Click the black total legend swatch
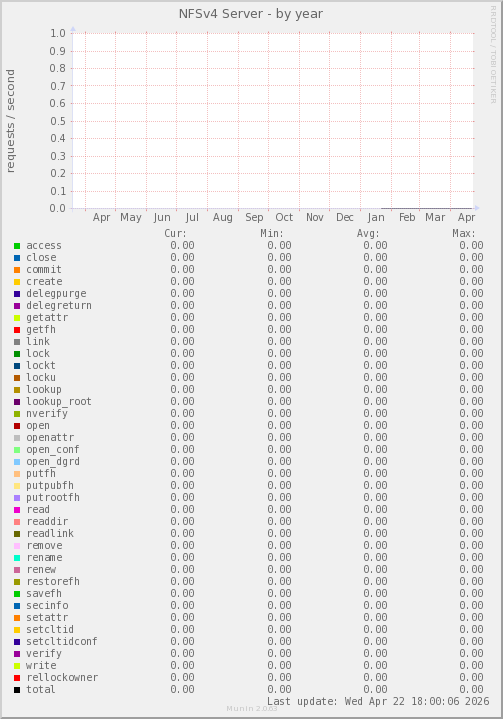 17,690
